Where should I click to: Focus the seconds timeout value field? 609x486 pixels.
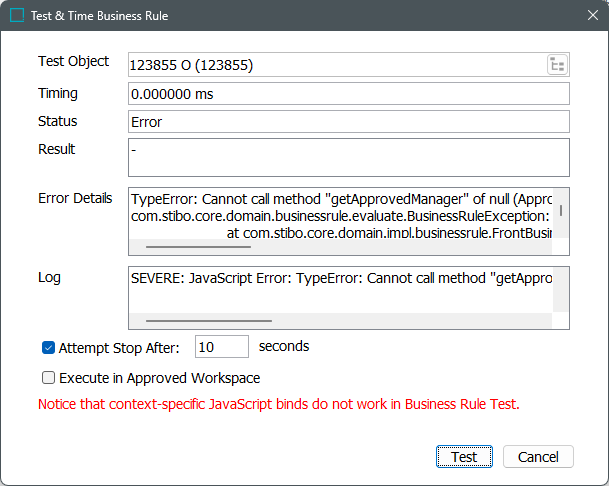click(221, 347)
